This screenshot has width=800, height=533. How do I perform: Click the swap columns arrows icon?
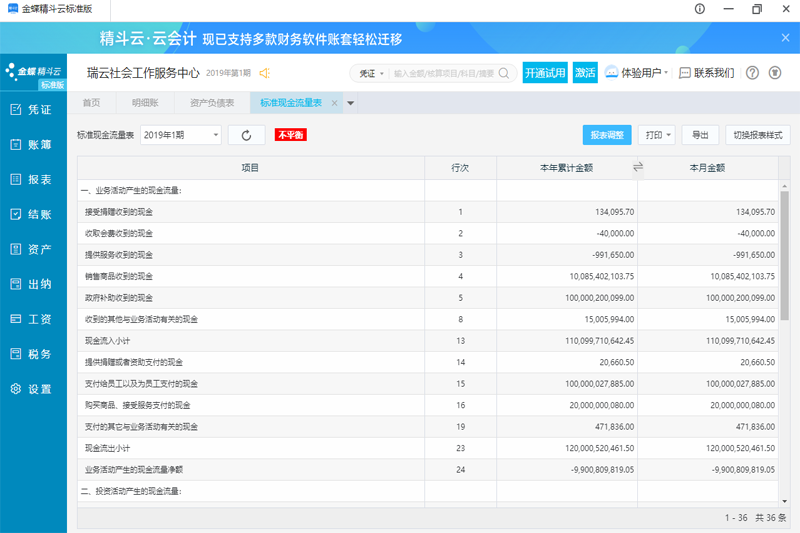click(638, 167)
